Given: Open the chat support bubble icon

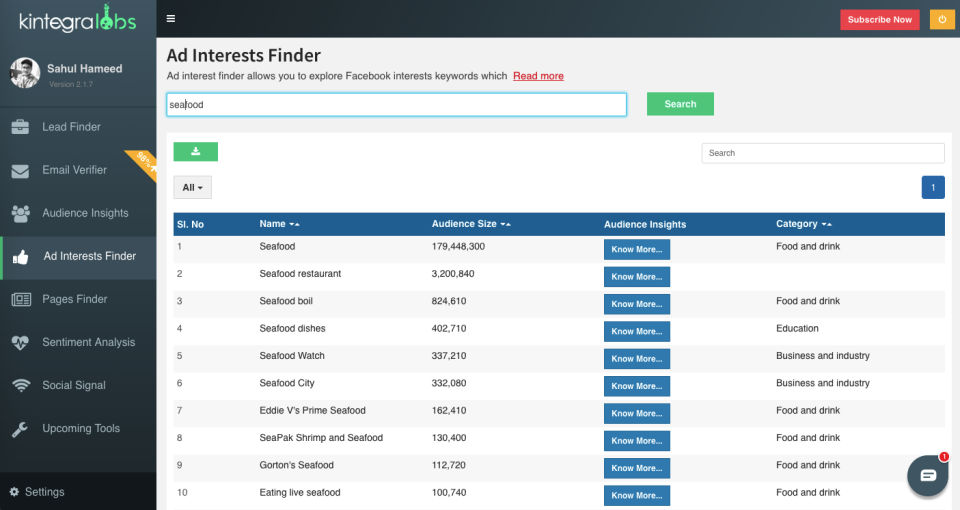Looking at the screenshot, I should pos(928,475).
